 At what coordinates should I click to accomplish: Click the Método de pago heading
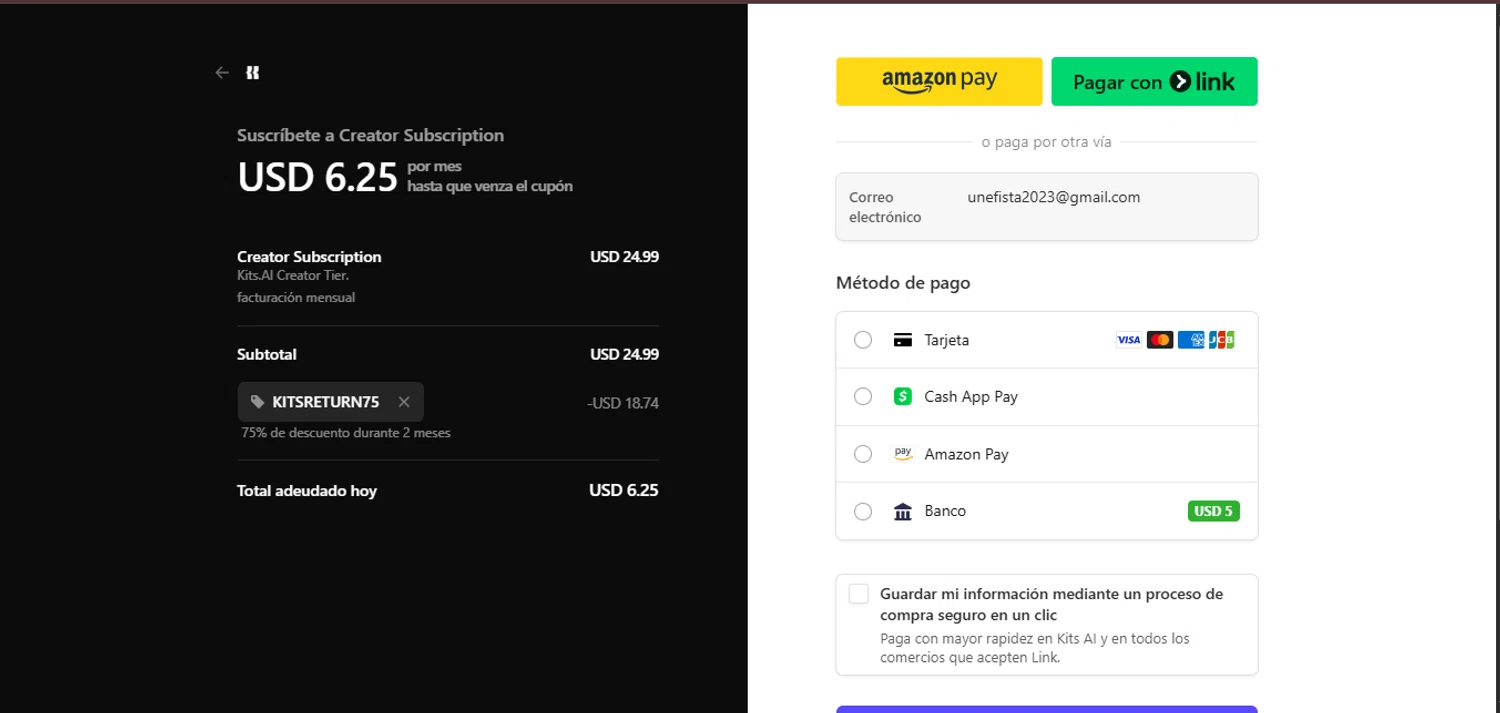pyautogui.click(x=903, y=283)
